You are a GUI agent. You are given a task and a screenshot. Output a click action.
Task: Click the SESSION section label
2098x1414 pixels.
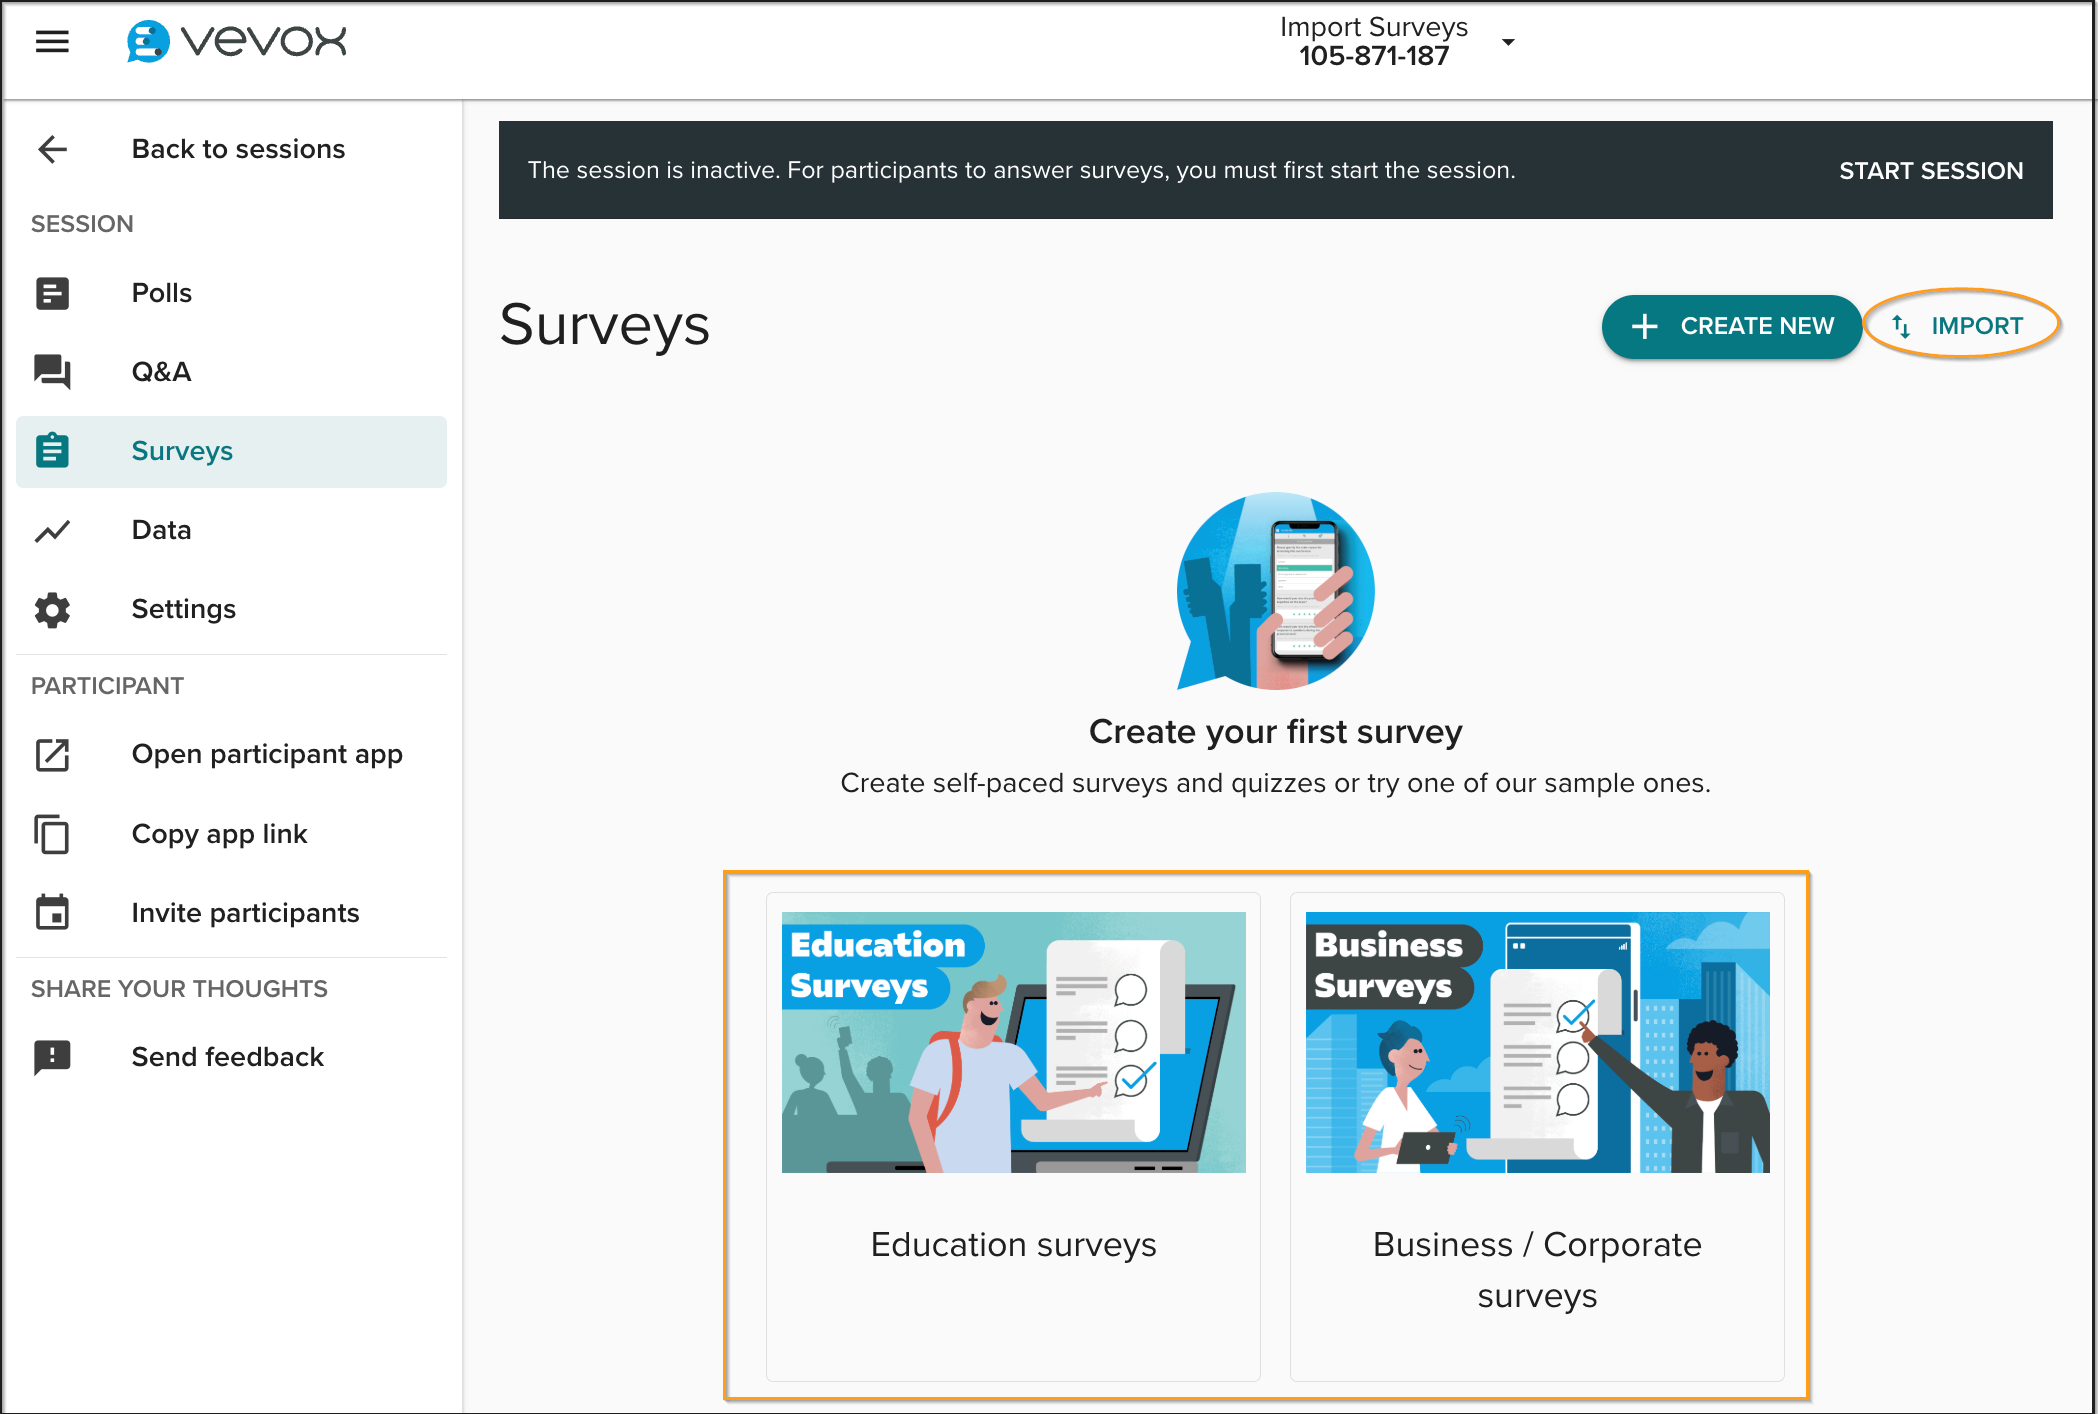point(82,224)
